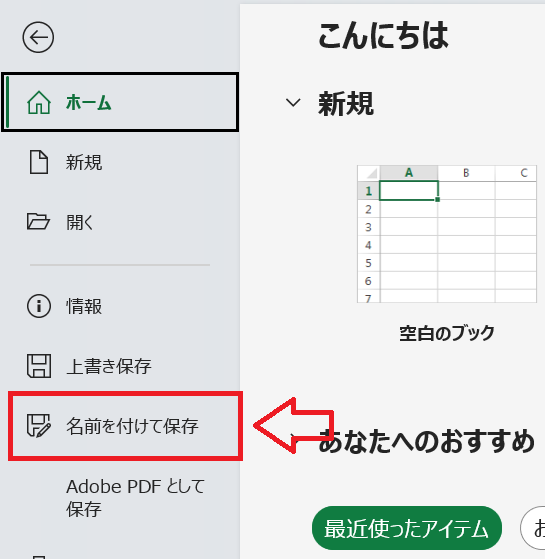
Task: Choose 上書き保存 to save
Action: [120, 366]
